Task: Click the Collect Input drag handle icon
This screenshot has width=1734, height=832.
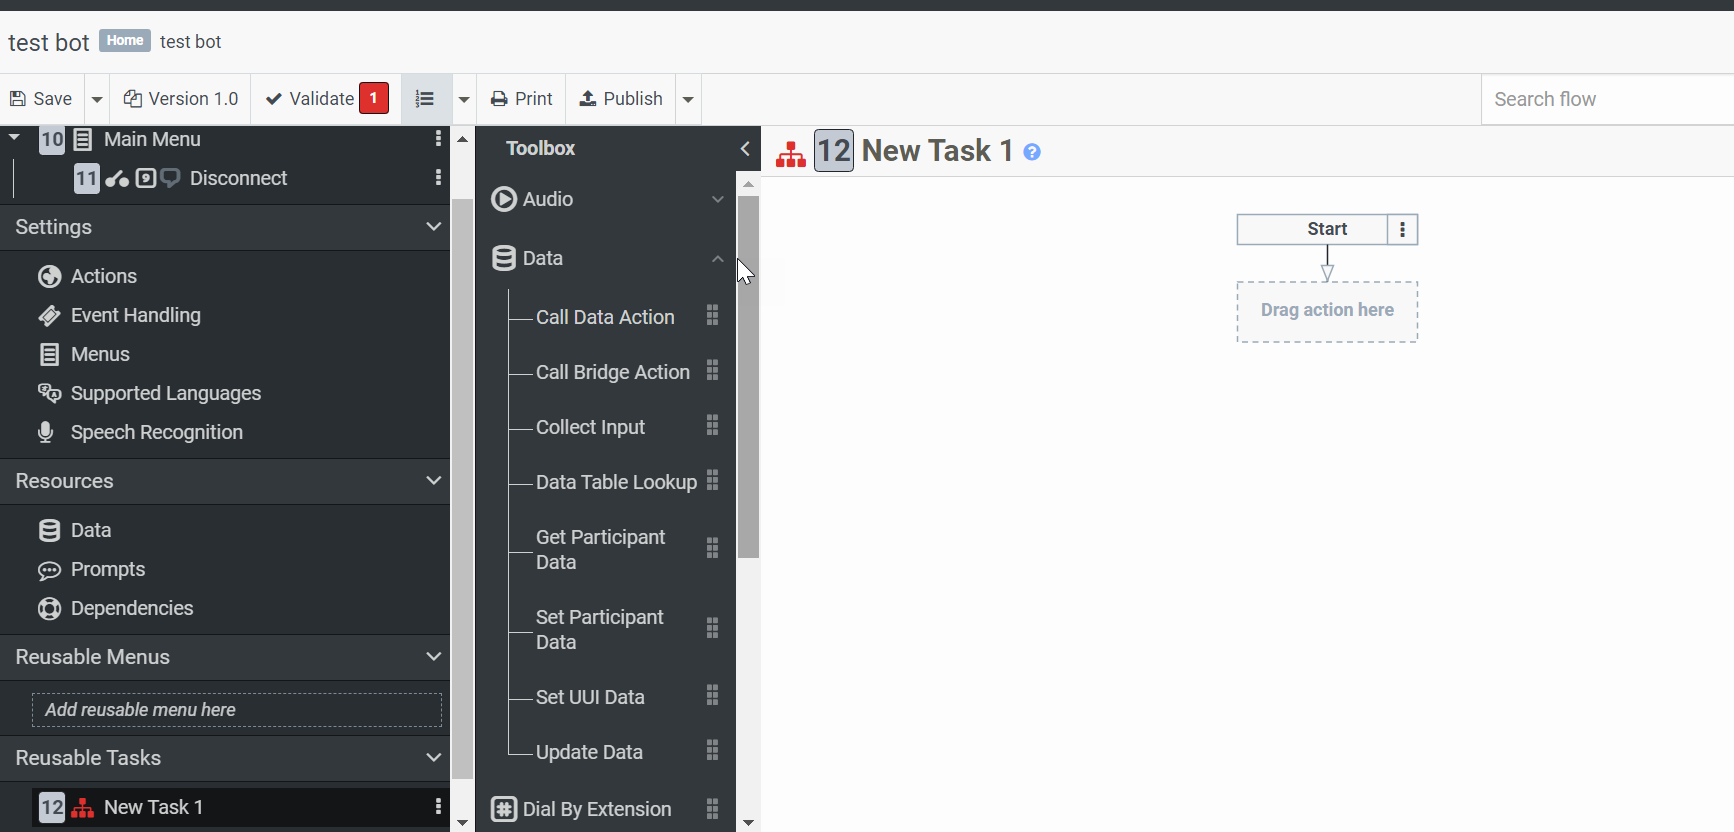Action: click(712, 426)
